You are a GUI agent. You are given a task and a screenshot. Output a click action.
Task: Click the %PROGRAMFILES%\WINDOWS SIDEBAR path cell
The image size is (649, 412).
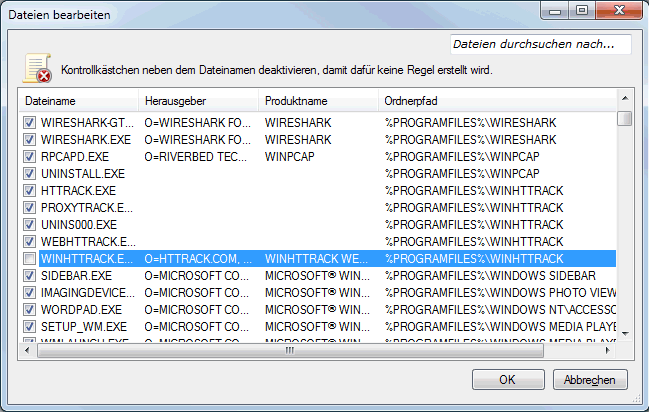490,276
